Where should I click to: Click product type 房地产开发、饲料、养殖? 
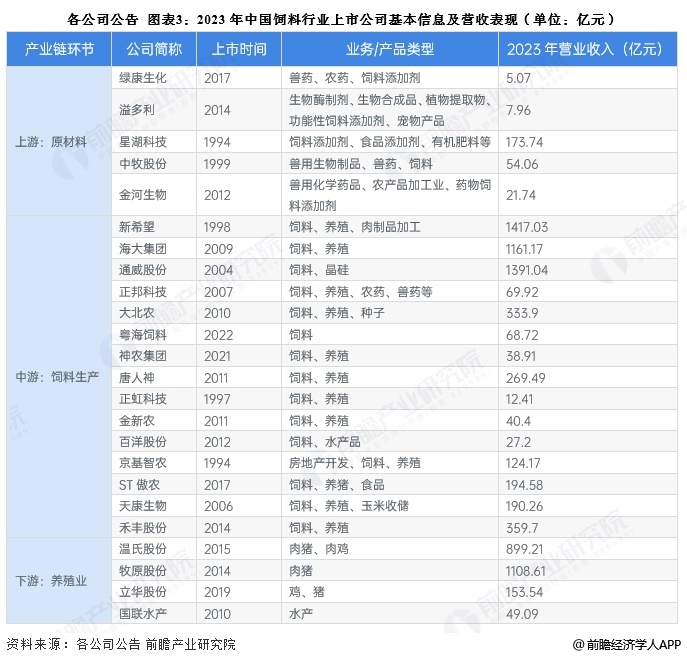click(x=354, y=463)
